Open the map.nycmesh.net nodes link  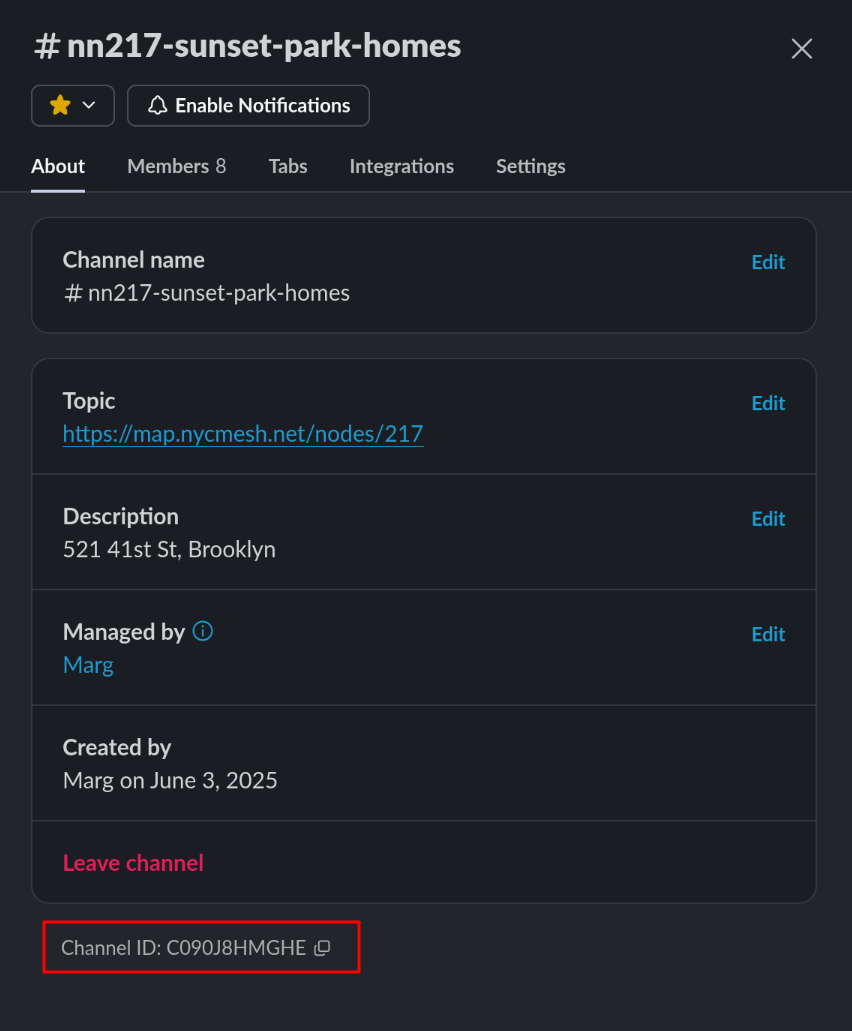[x=243, y=434]
